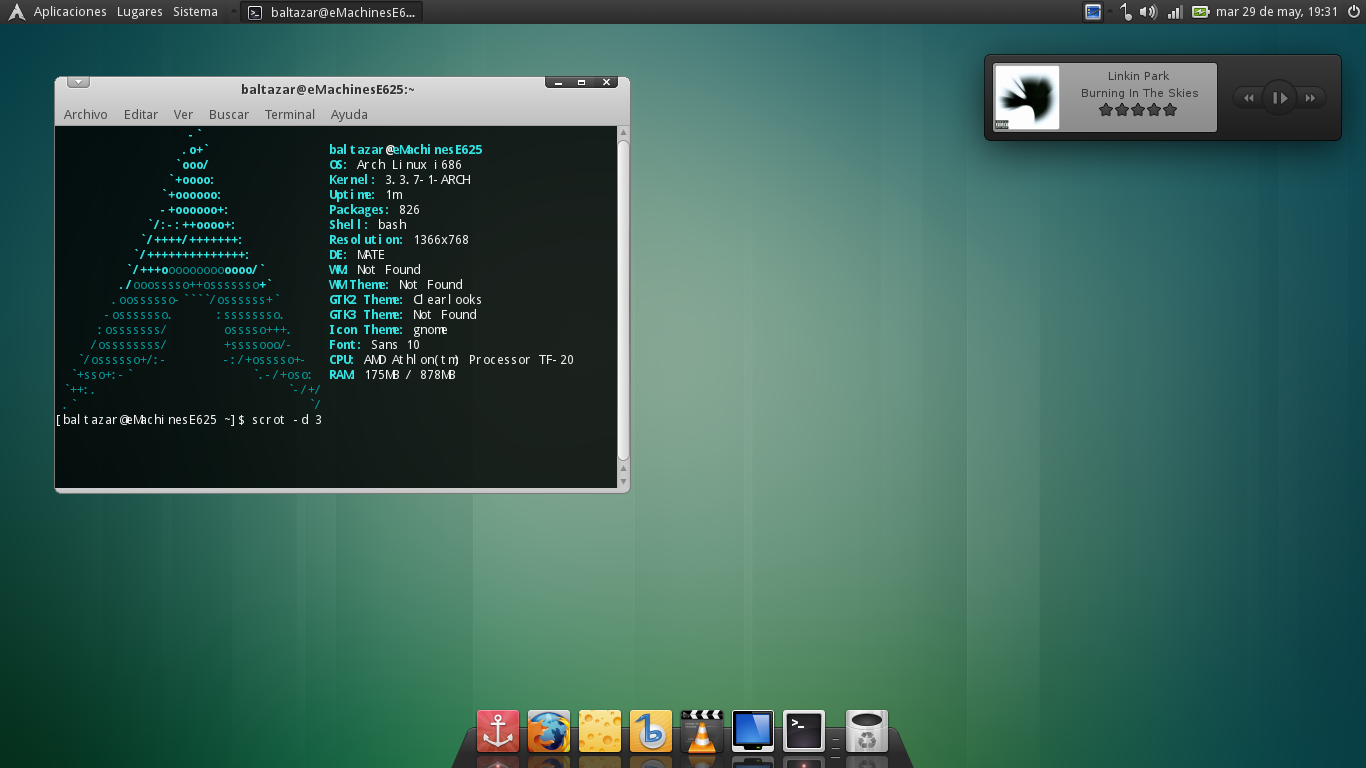This screenshot has width=1366, height=768.
Task: Rate the song three stars
Action: pyautogui.click(x=1138, y=110)
